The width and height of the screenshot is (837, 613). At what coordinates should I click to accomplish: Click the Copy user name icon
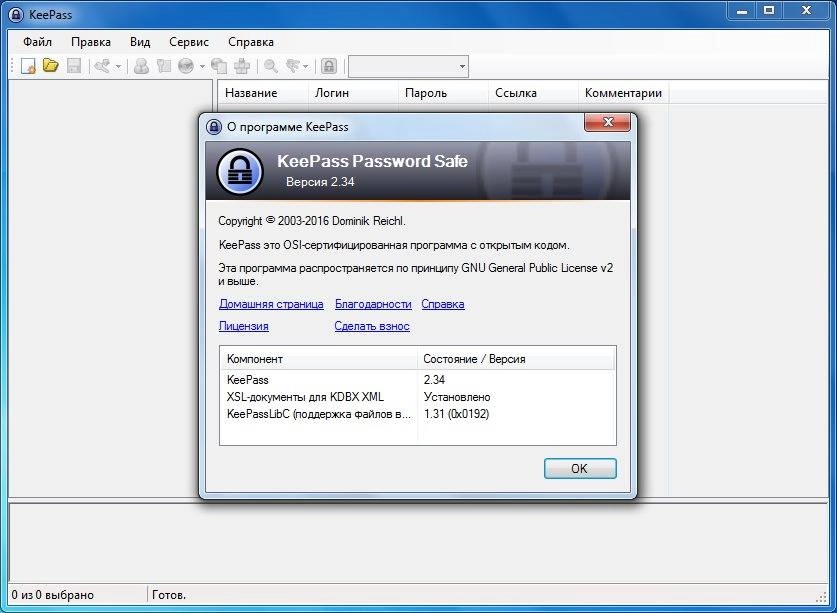(x=141, y=66)
